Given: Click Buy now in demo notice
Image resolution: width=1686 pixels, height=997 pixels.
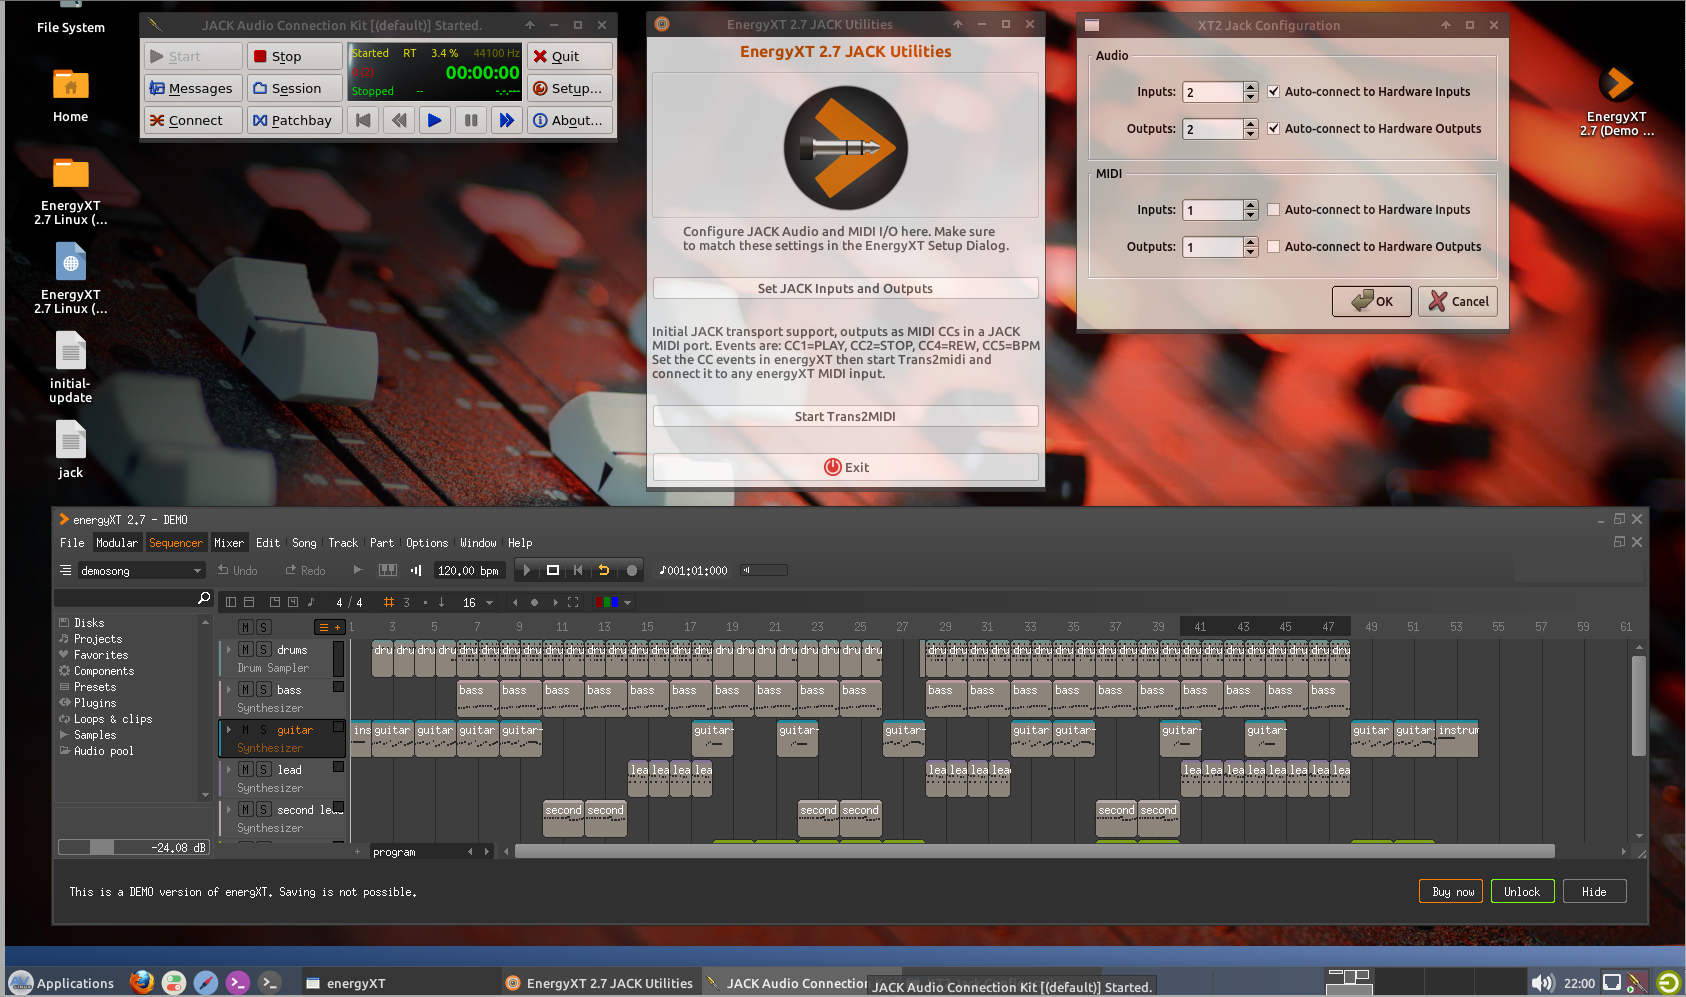Looking at the screenshot, I should [1453, 891].
